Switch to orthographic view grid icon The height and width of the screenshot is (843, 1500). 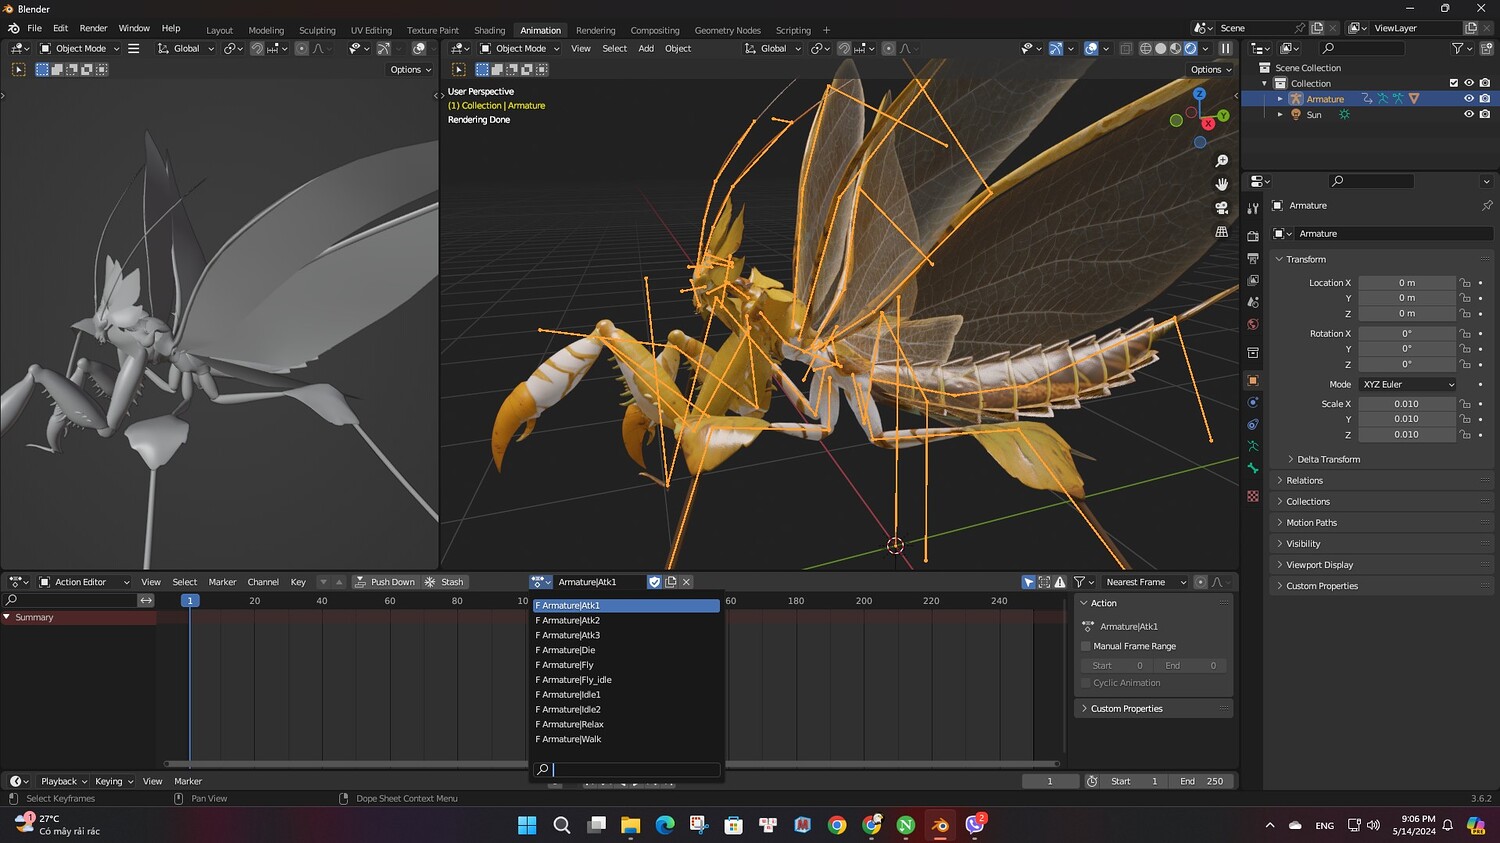[x=1221, y=232]
